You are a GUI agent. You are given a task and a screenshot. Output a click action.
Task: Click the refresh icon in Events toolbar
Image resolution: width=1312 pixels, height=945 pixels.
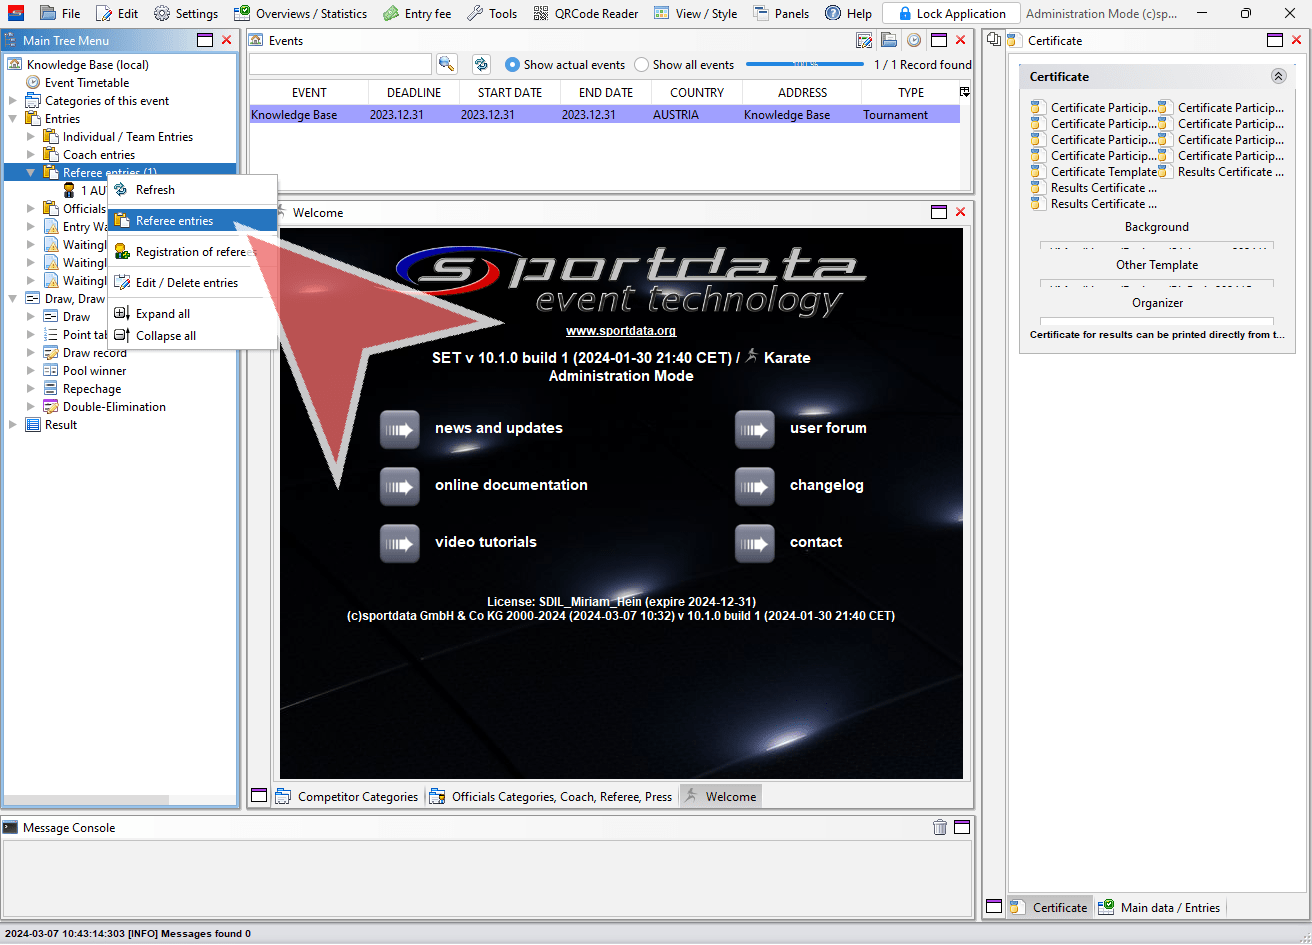click(481, 64)
